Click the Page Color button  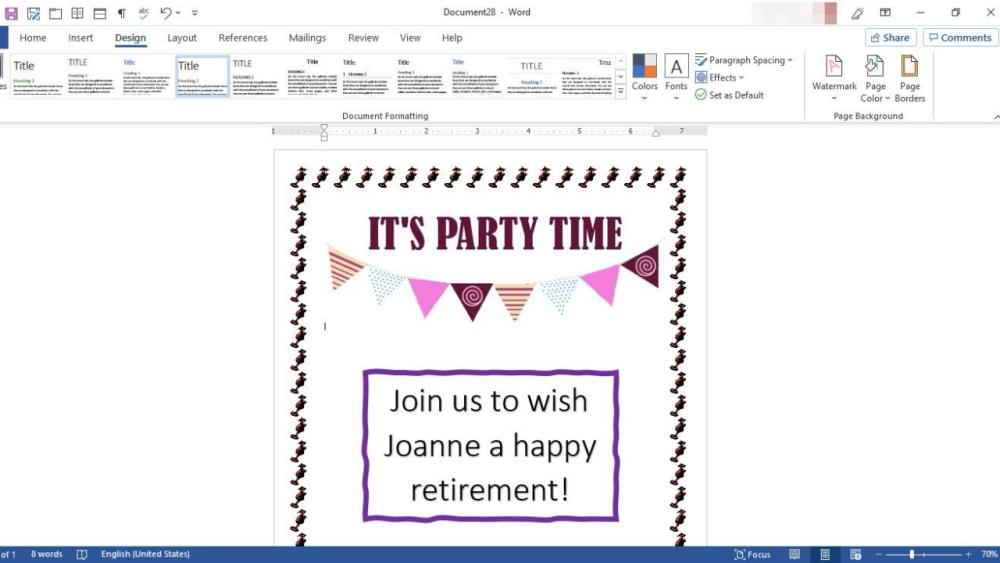pyautogui.click(x=874, y=77)
